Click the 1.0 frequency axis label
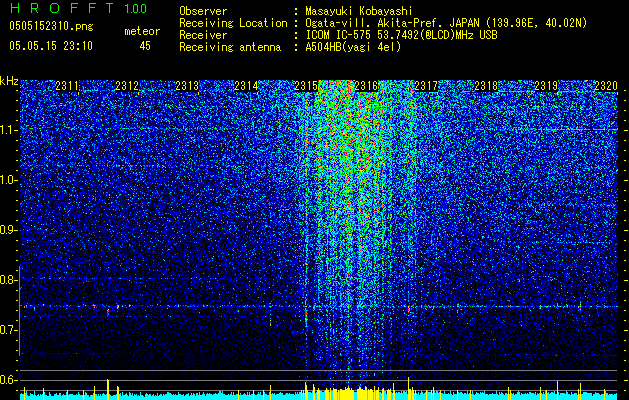This screenshot has height=400, width=629. (9, 180)
